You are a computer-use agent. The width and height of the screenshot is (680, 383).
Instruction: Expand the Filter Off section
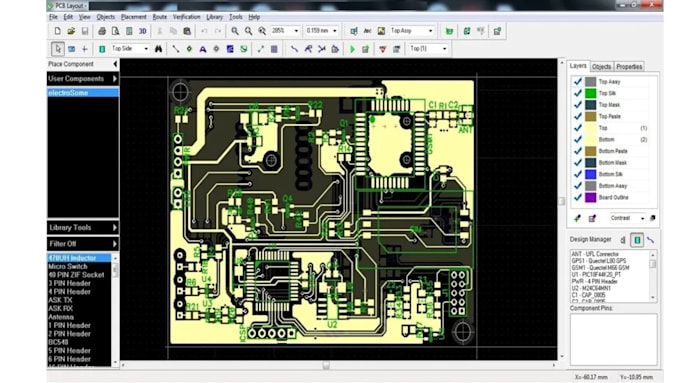(82, 244)
